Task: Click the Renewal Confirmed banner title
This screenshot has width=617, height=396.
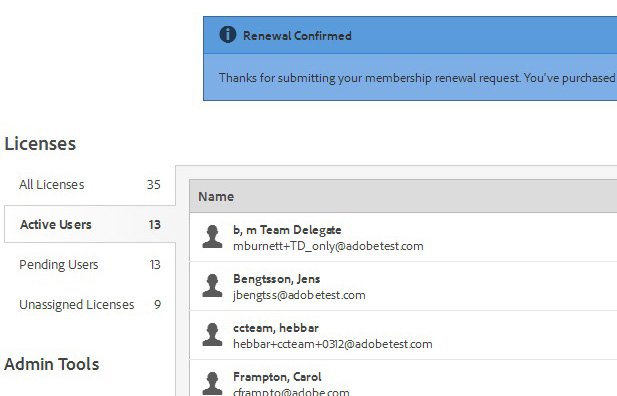Action: 297,36
